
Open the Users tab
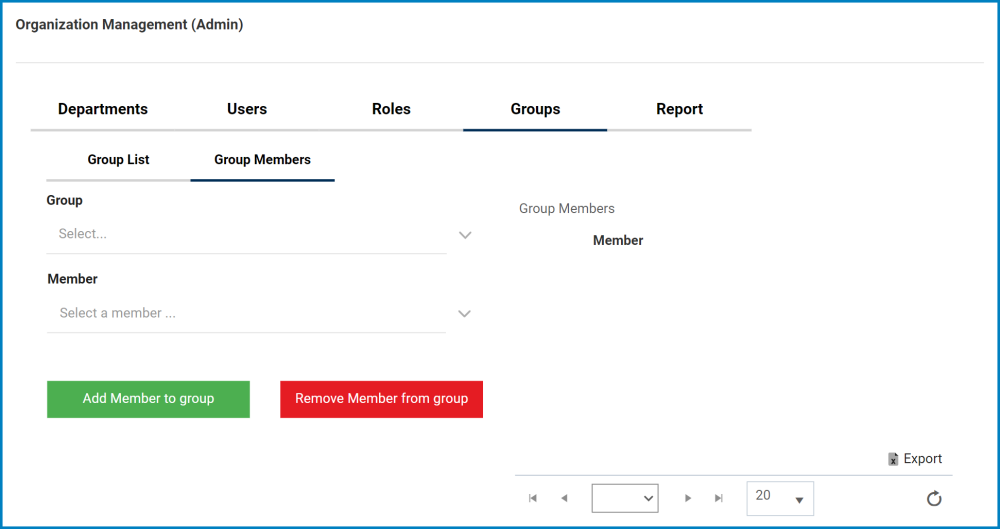[247, 109]
